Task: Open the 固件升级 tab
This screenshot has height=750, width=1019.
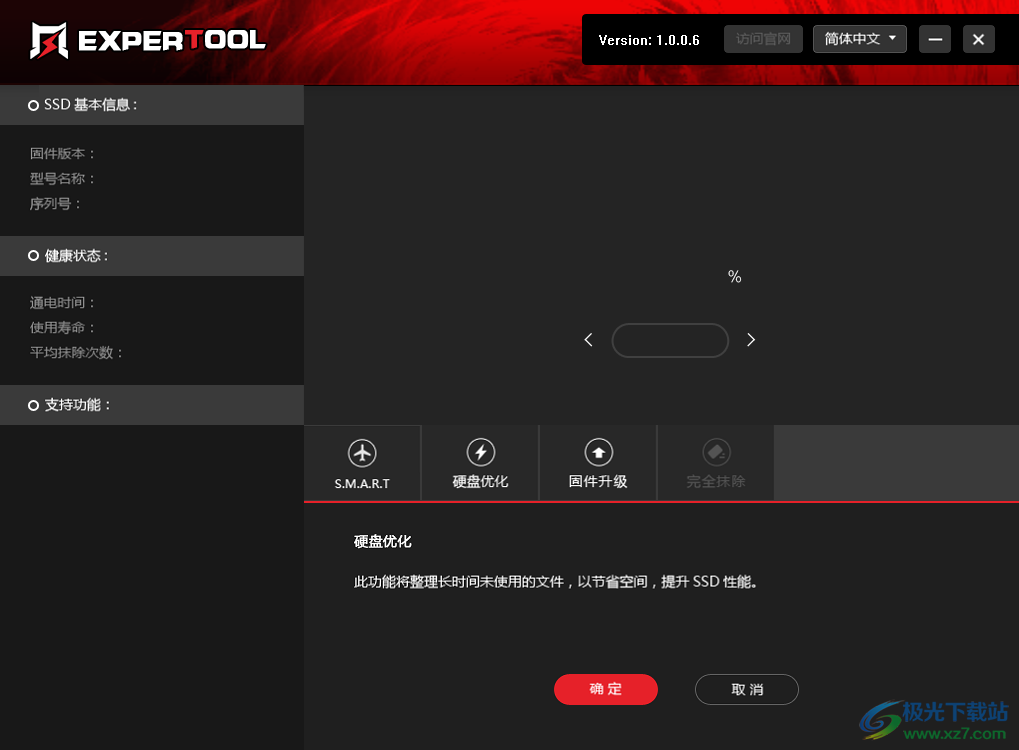Action: [598, 463]
